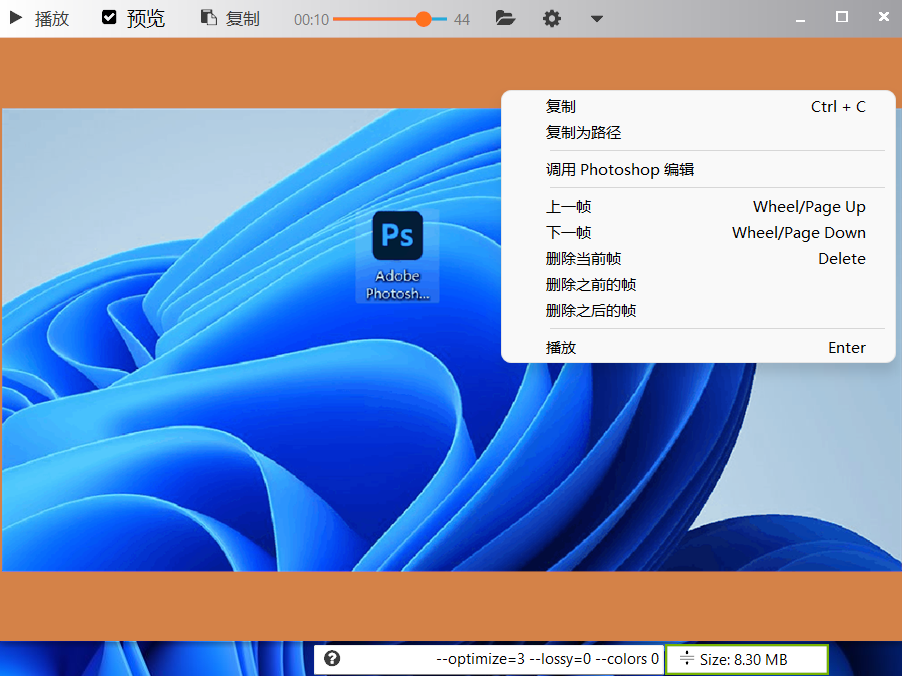
Task: Advance to next frame via 下一帧
Action: (568, 233)
